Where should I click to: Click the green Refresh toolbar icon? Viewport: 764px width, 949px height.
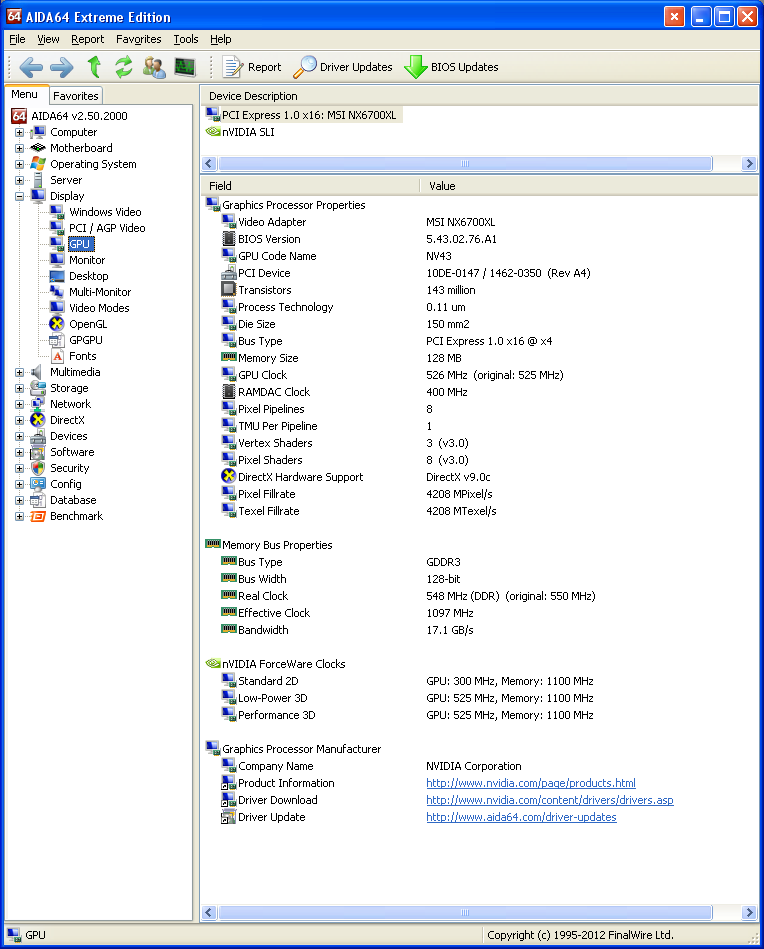[x=124, y=67]
